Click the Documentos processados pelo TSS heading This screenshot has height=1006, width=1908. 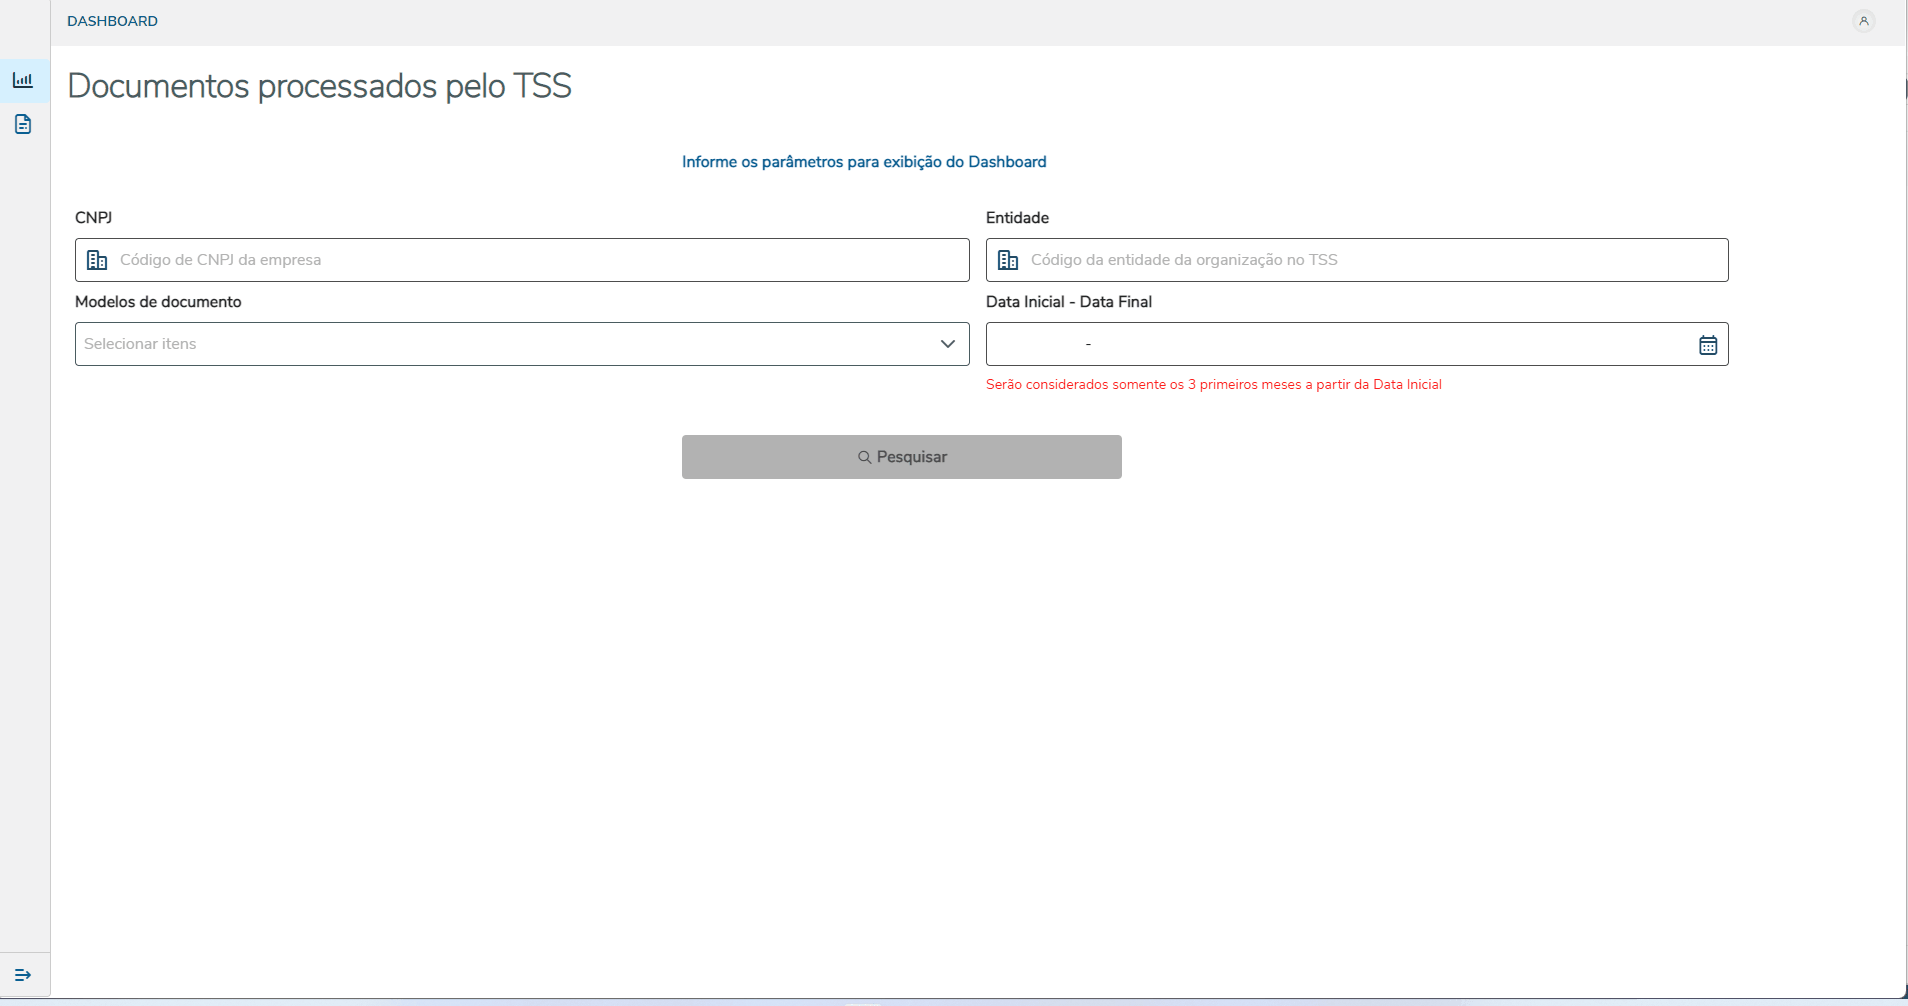pyautogui.click(x=320, y=86)
